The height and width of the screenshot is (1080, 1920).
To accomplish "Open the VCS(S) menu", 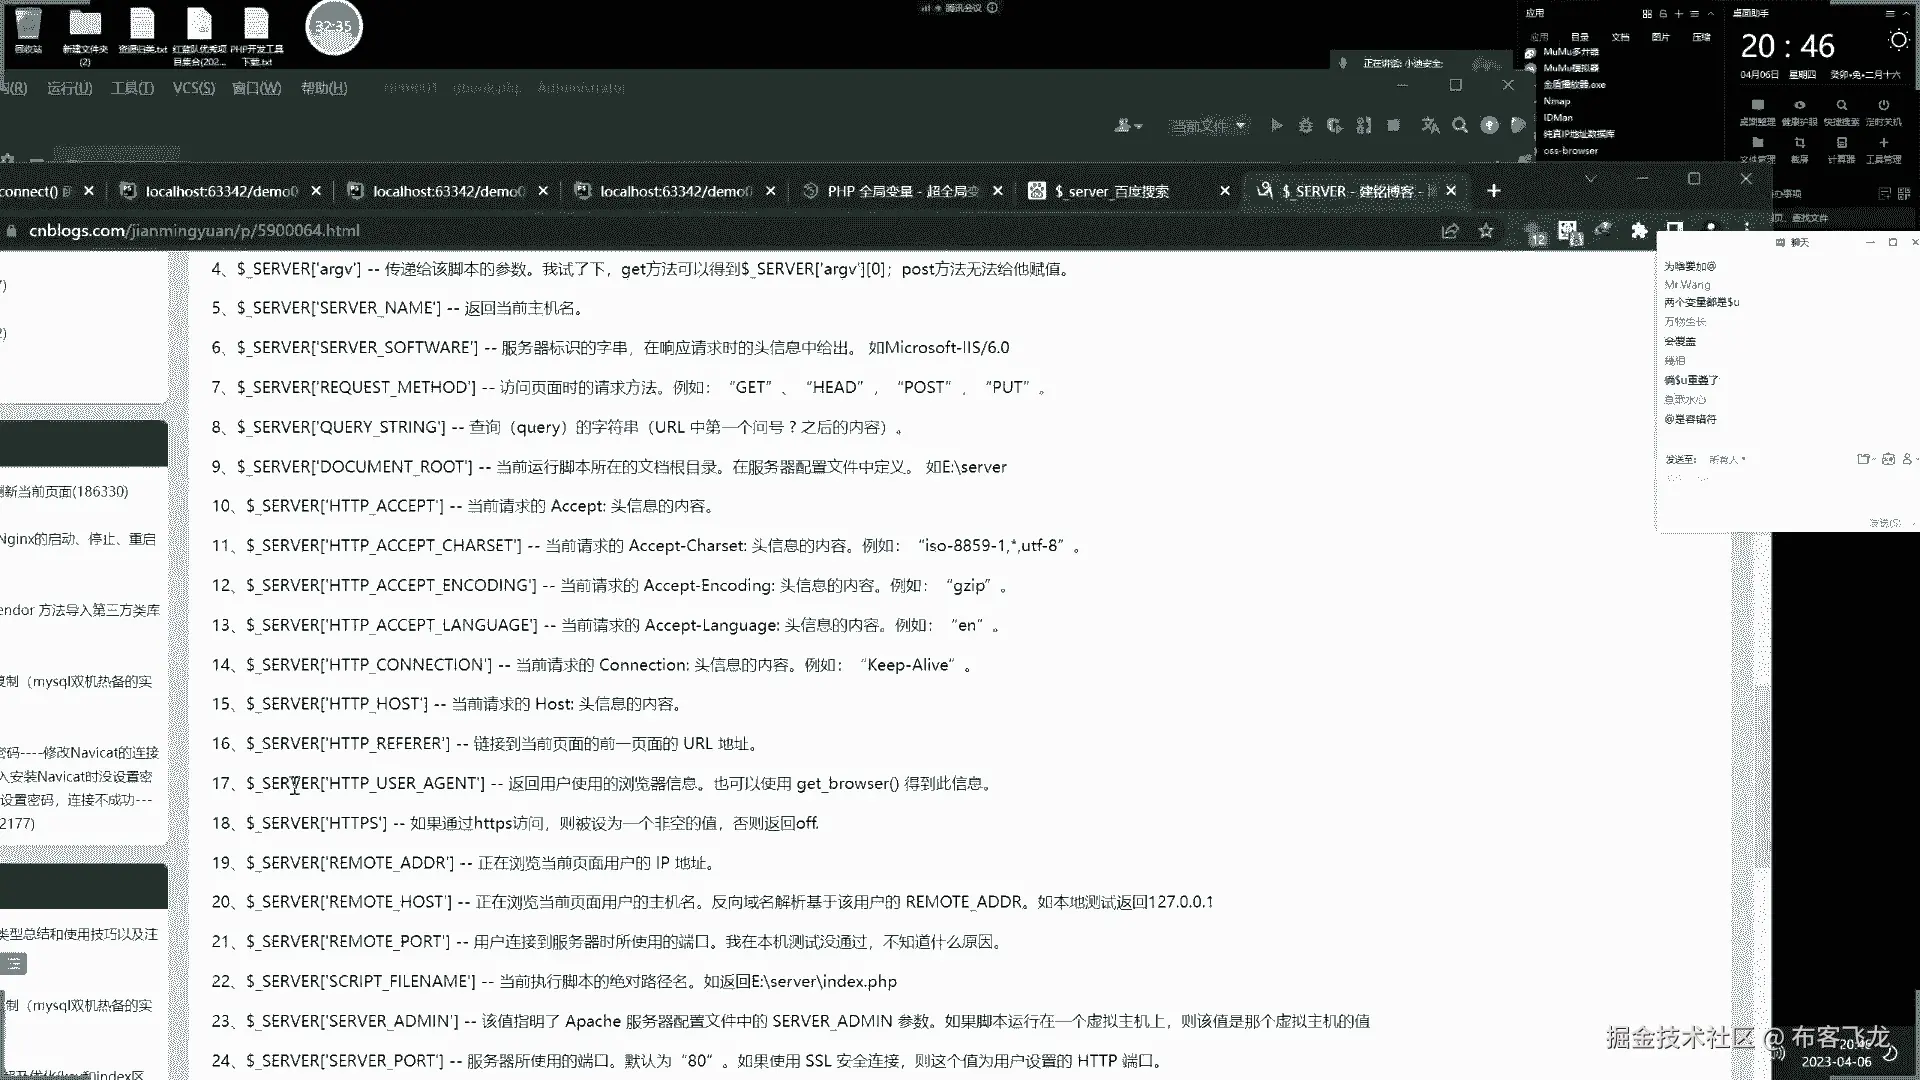I will point(193,88).
